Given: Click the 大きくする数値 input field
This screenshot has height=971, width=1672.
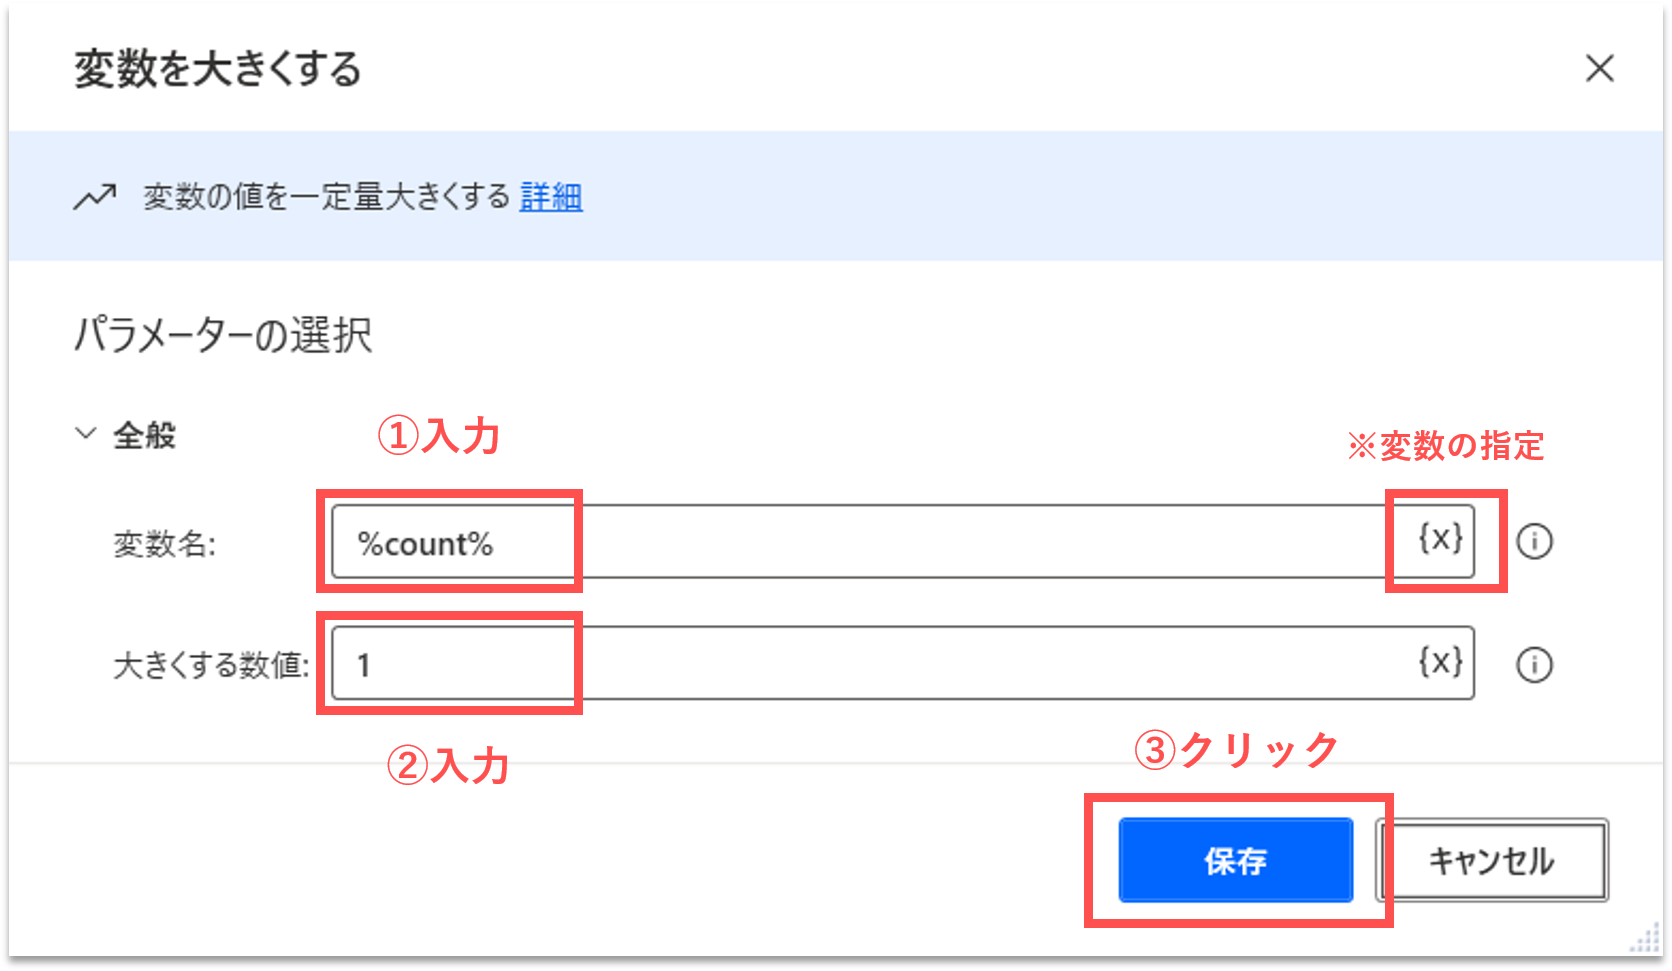Looking at the screenshot, I should (860, 664).
